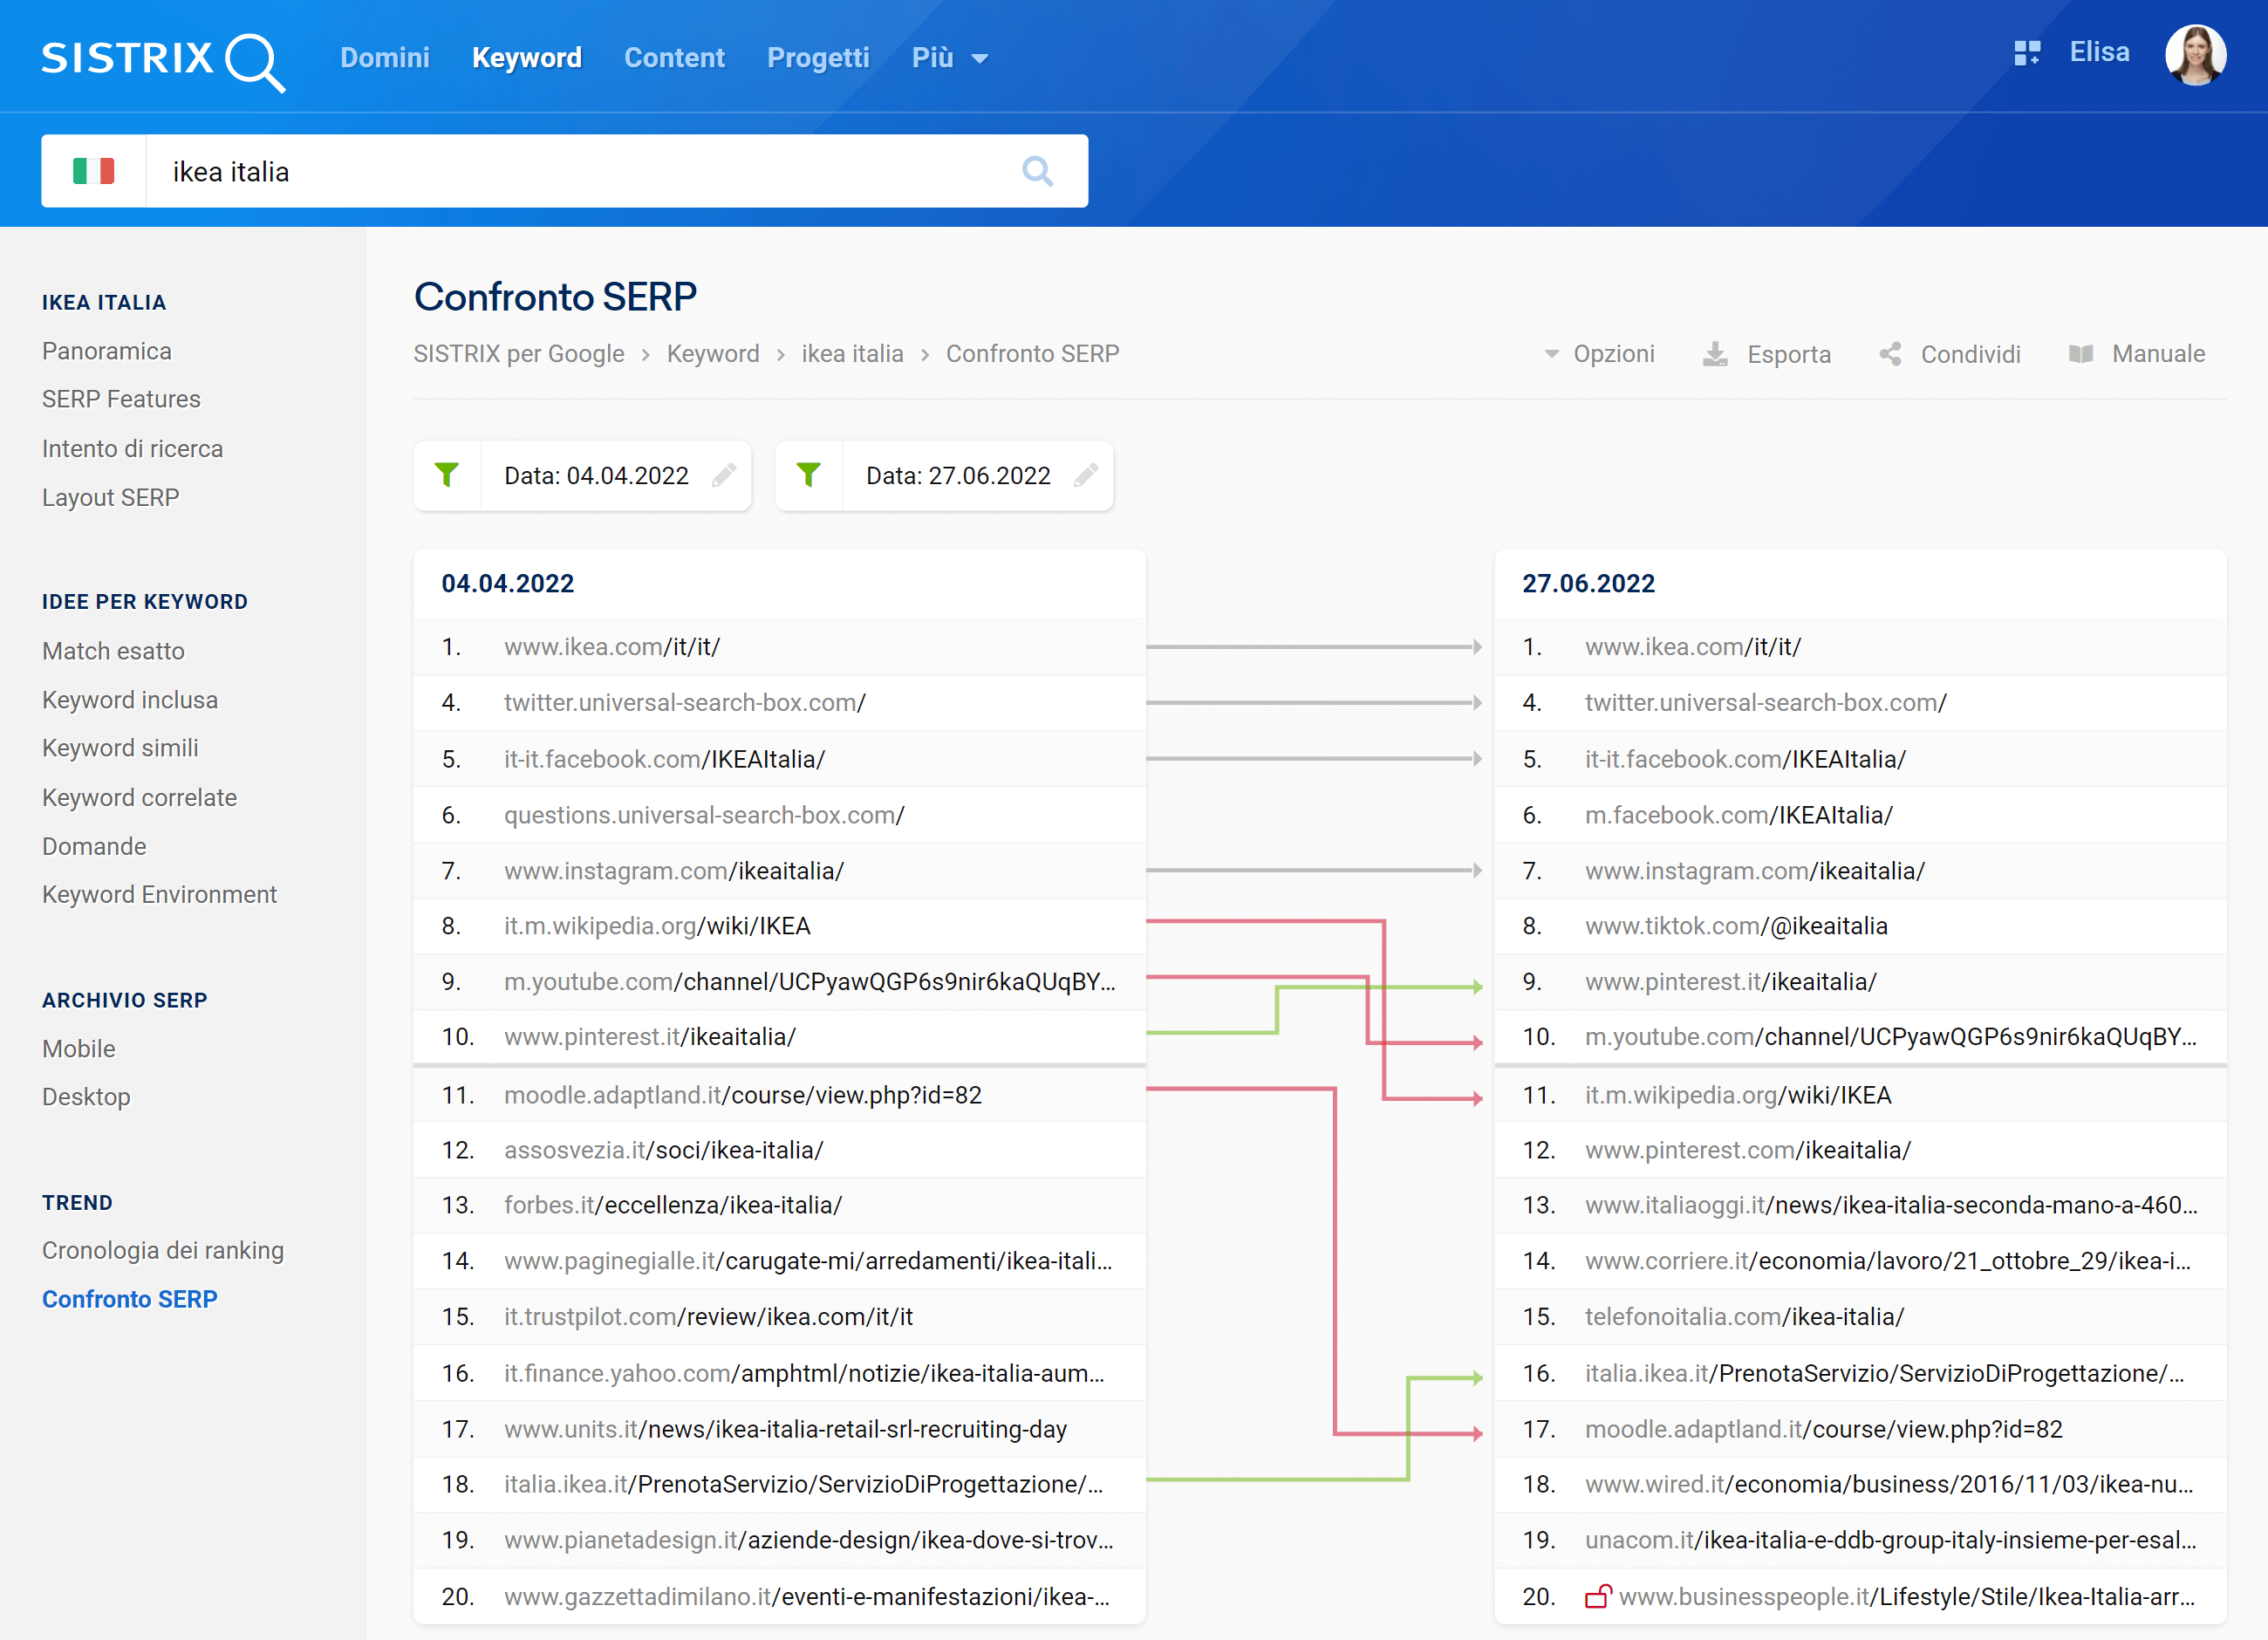Click m.facebook.com/IKEAItalia result
2268x1640 pixels.
(x=1739, y=815)
